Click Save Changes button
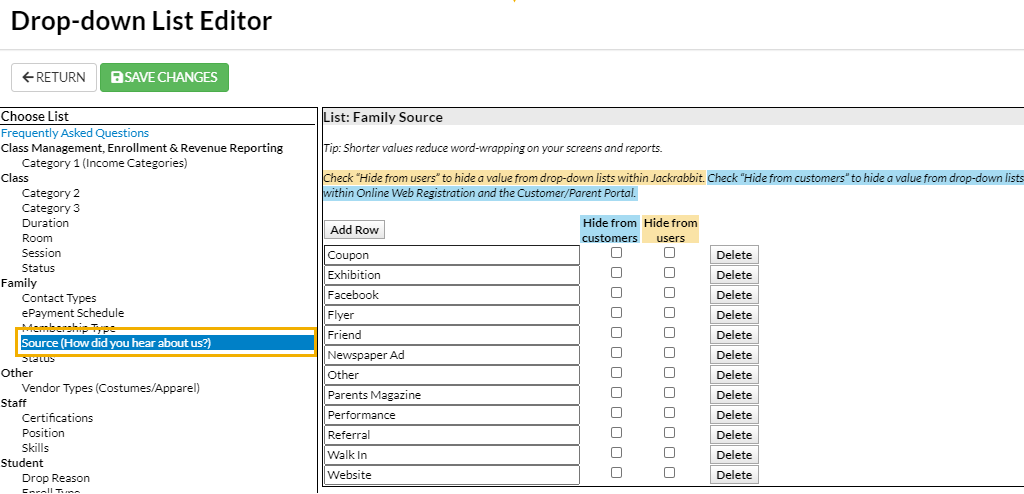The height and width of the screenshot is (494, 1024). pos(164,77)
